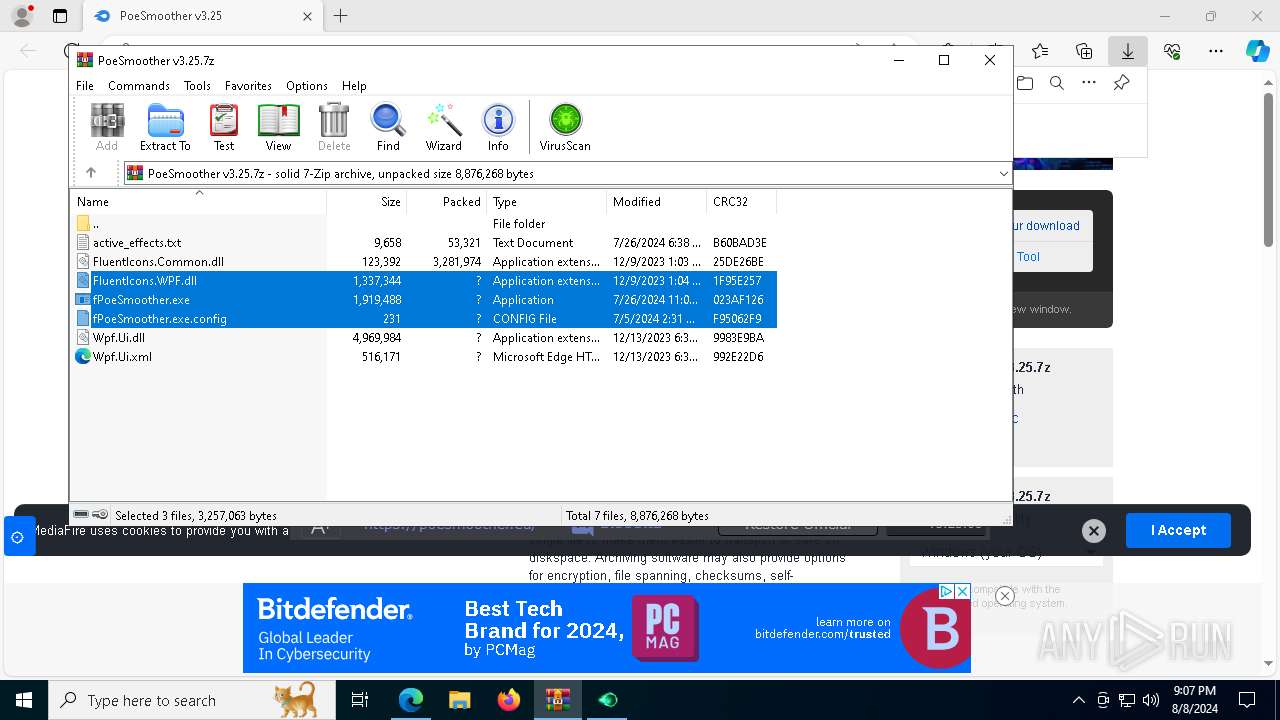Select fPoeSmoother.exe.config file
The width and height of the screenshot is (1280, 720).
[424, 319]
